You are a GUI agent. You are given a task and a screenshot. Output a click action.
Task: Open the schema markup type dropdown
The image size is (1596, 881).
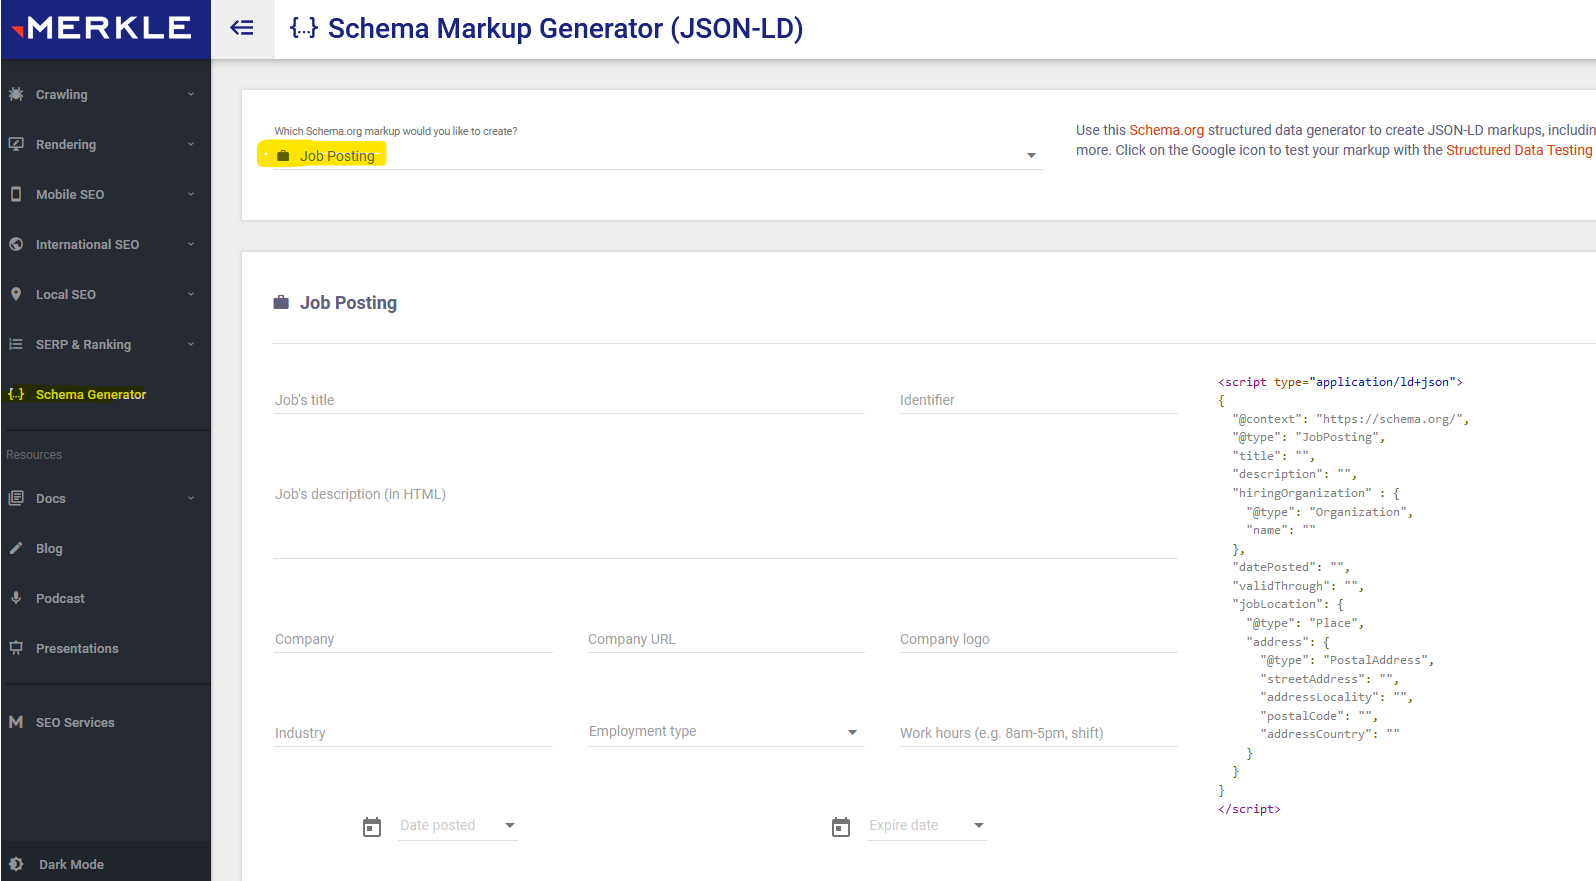[659, 155]
